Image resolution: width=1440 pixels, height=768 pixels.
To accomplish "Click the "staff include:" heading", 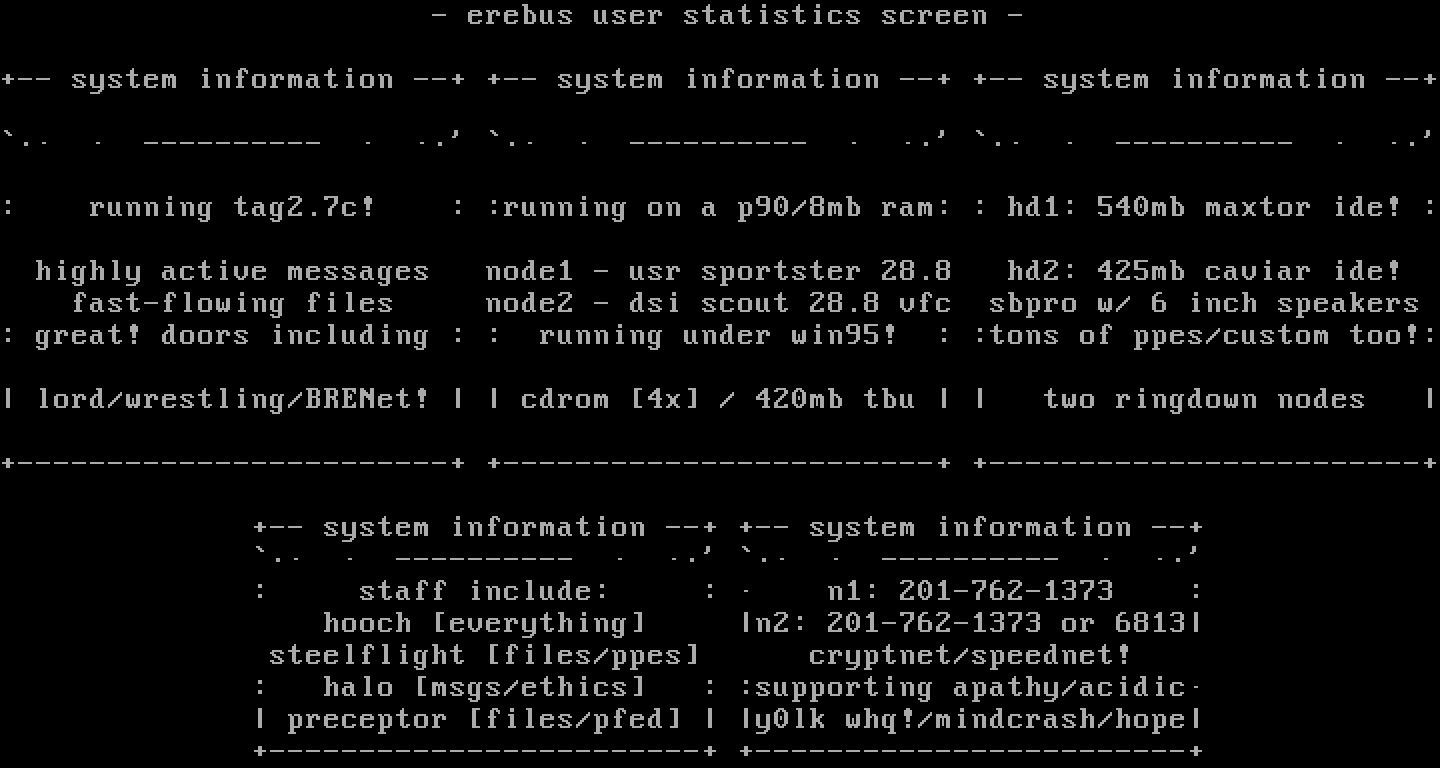I will click(x=484, y=591).
